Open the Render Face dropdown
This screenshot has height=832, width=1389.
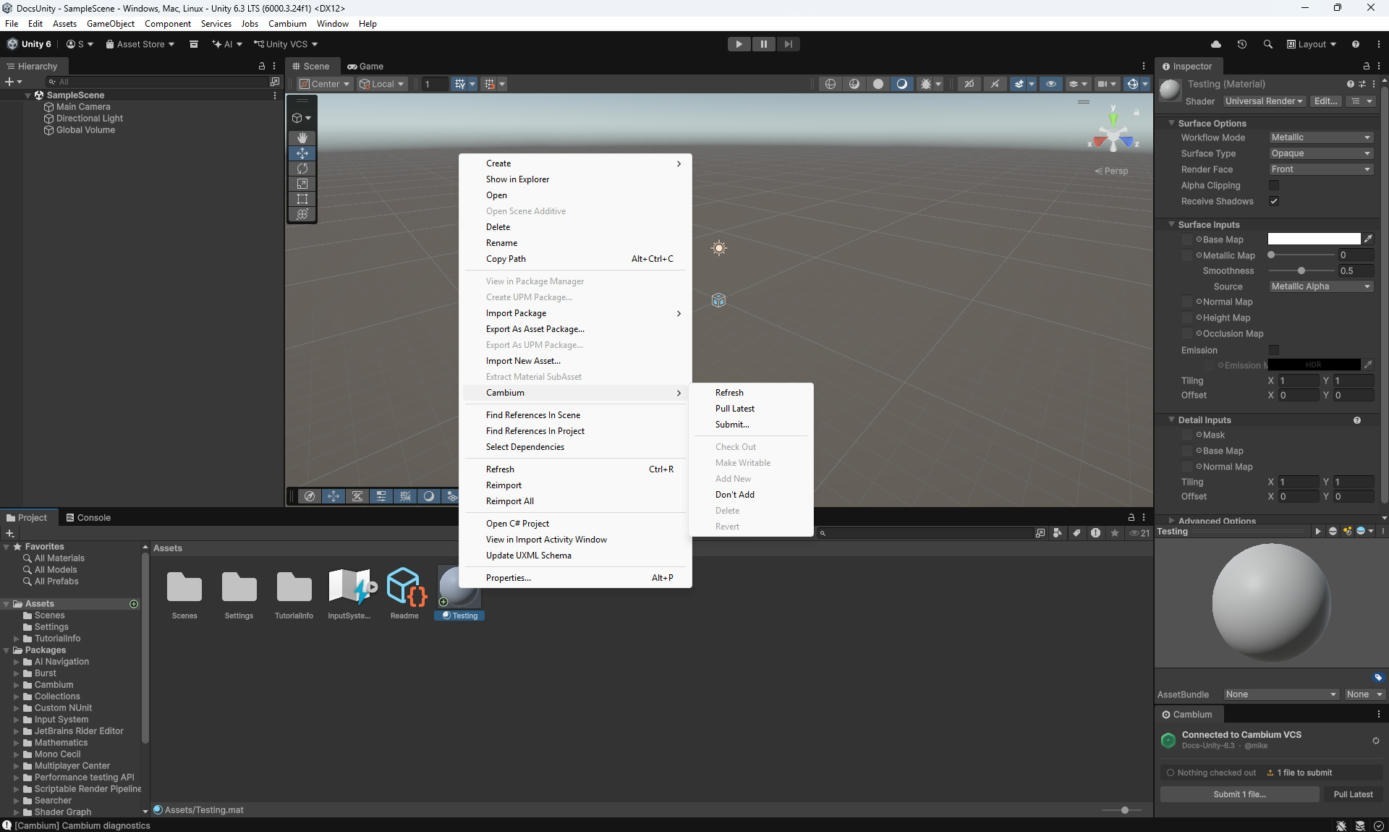tap(1321, 169)
